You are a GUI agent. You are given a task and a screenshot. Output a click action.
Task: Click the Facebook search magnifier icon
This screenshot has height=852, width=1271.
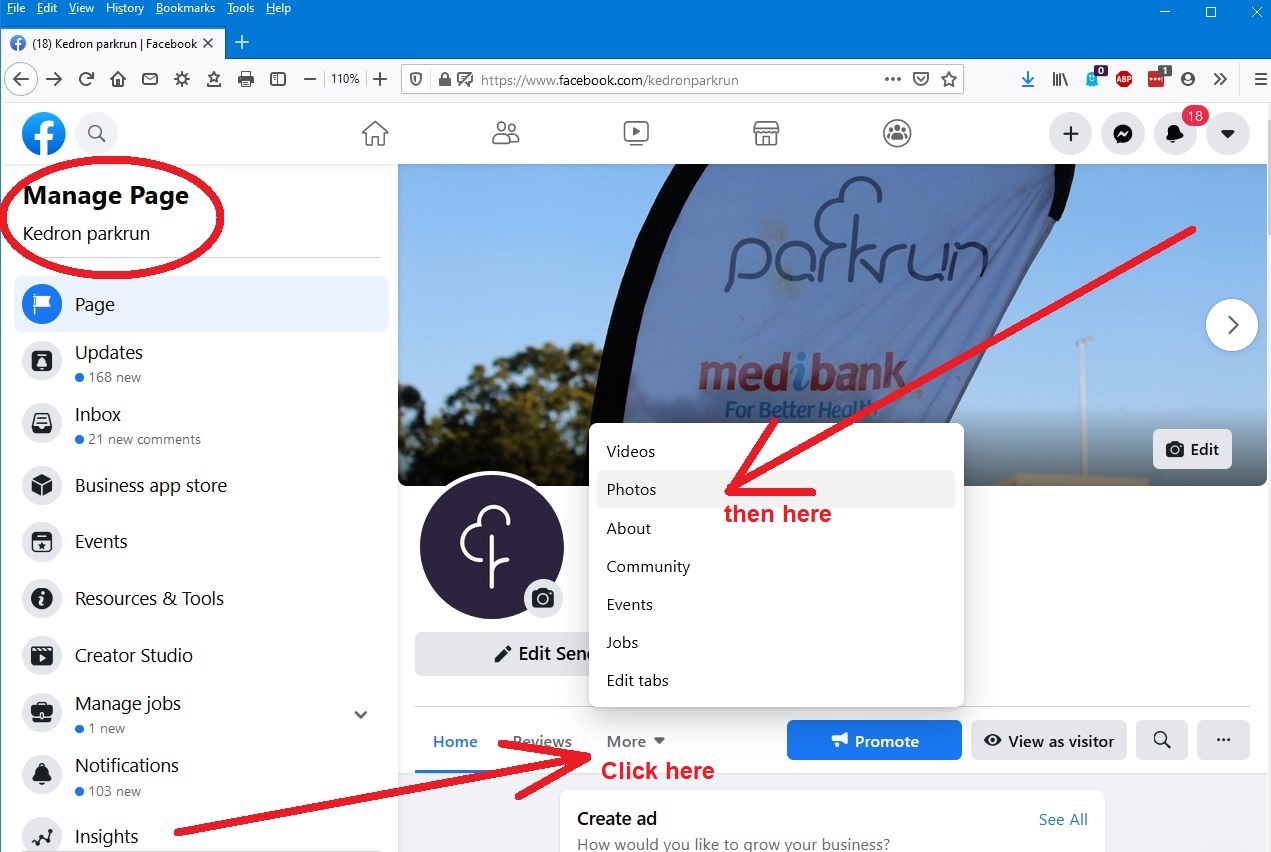click(96, 133)
